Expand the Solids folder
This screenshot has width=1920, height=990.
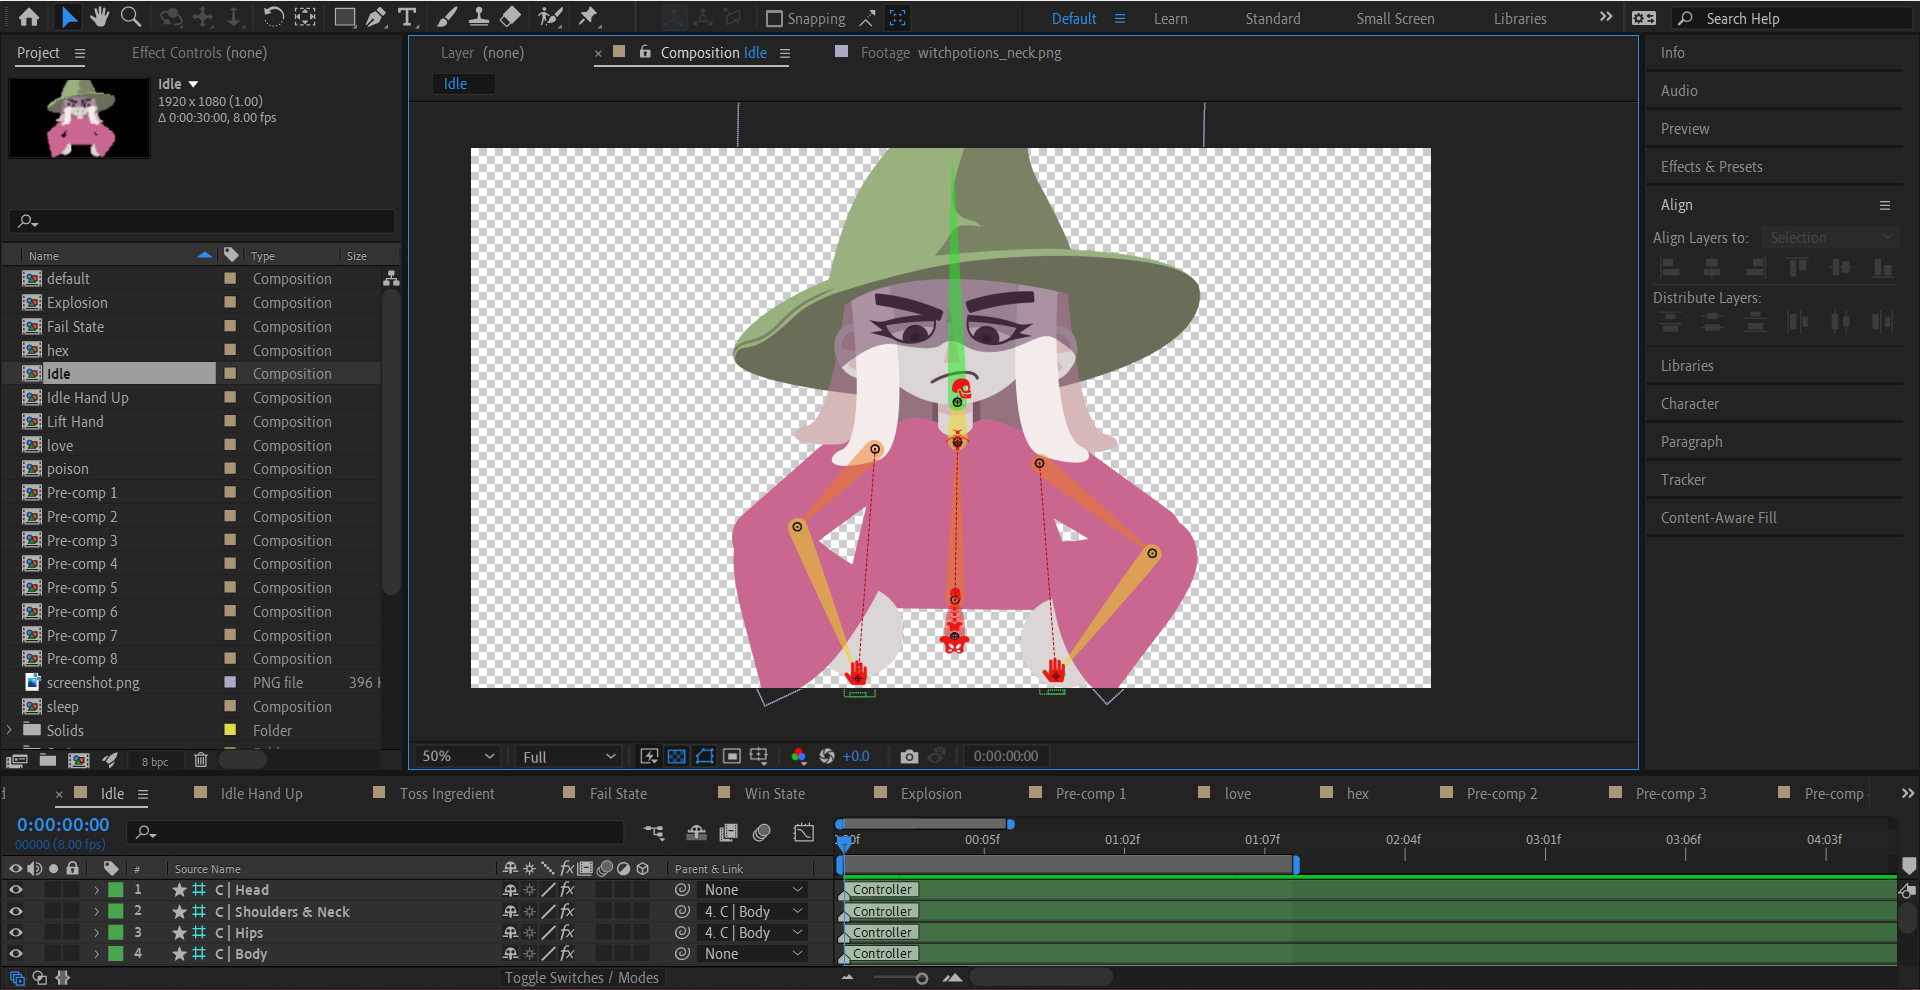[x=9, y=730]
